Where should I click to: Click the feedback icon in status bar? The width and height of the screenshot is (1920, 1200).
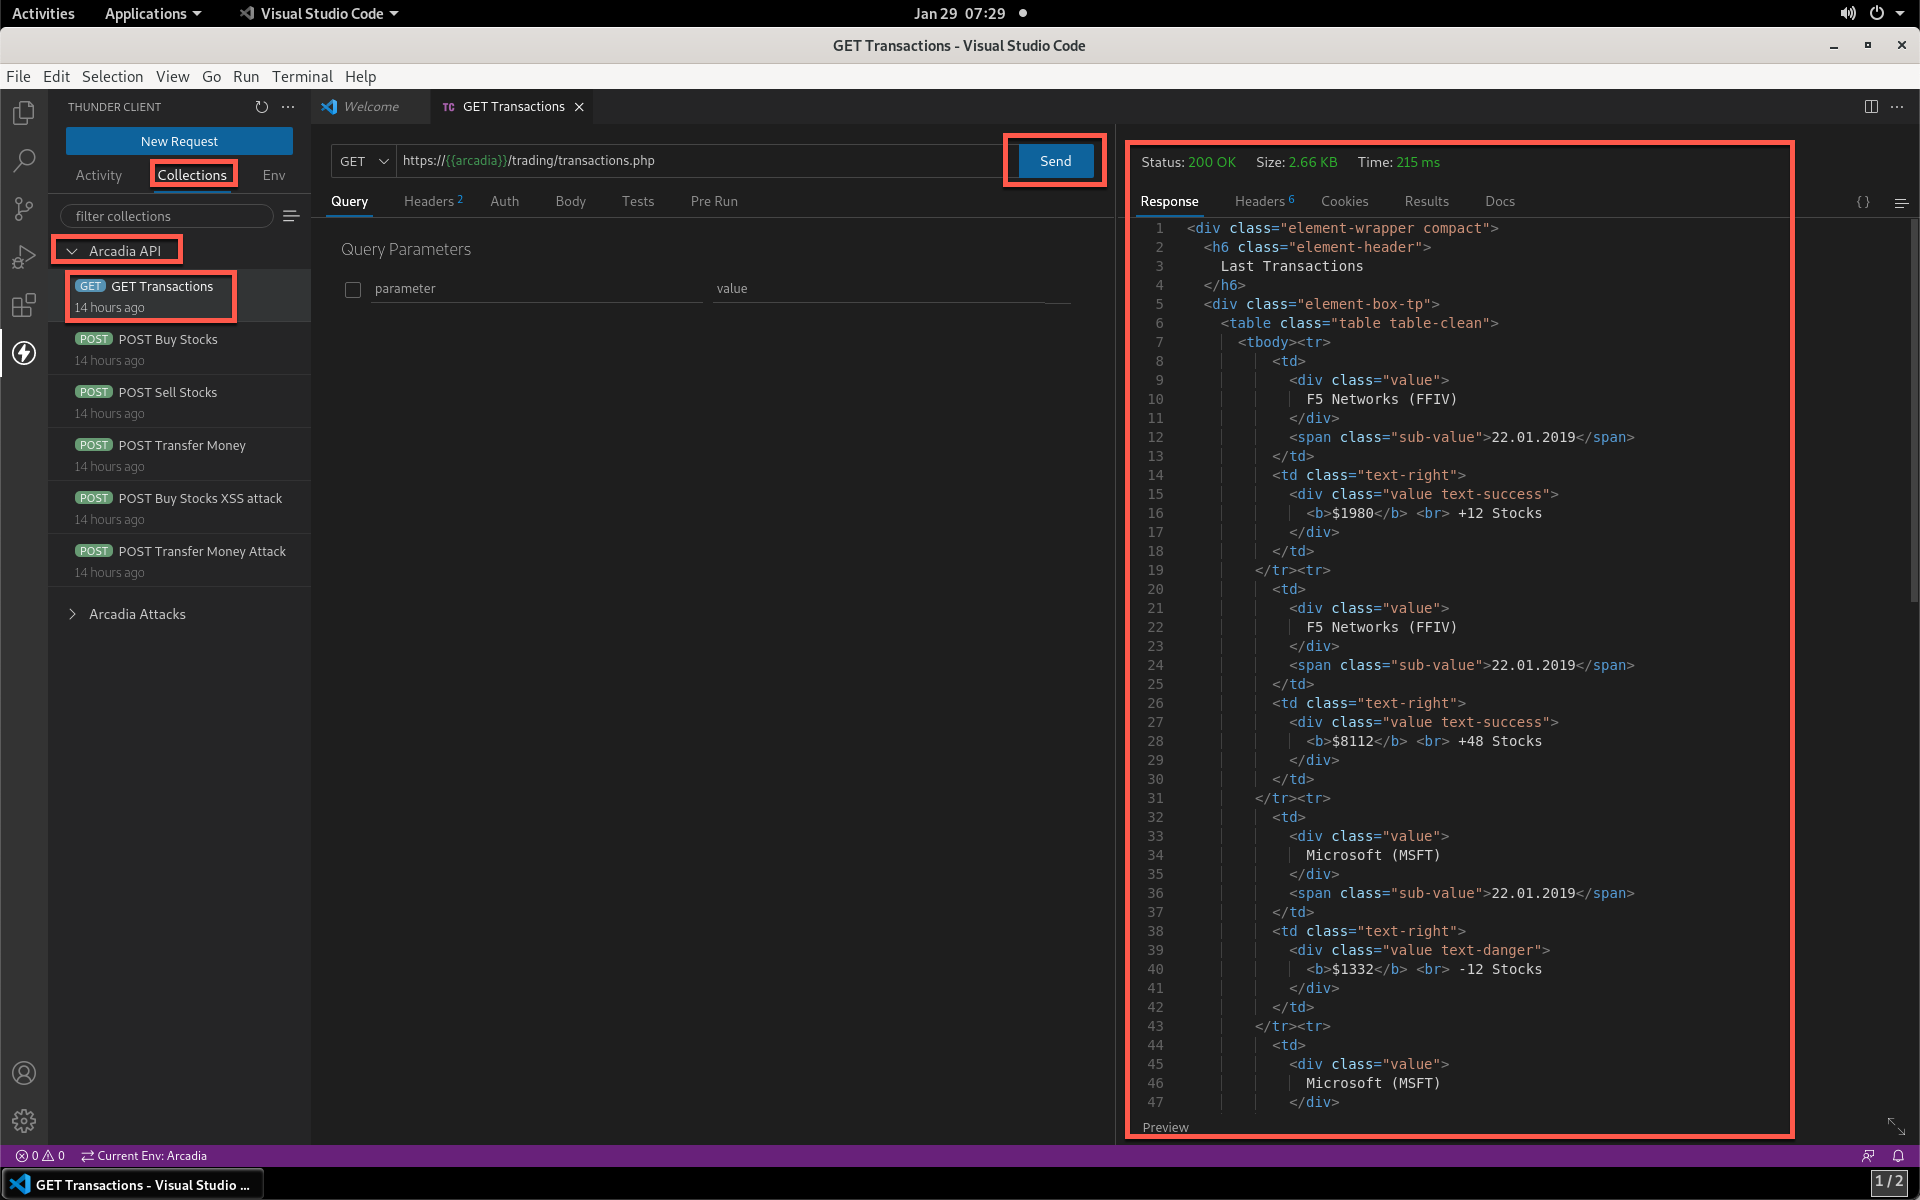[x=1868, y=1156]
